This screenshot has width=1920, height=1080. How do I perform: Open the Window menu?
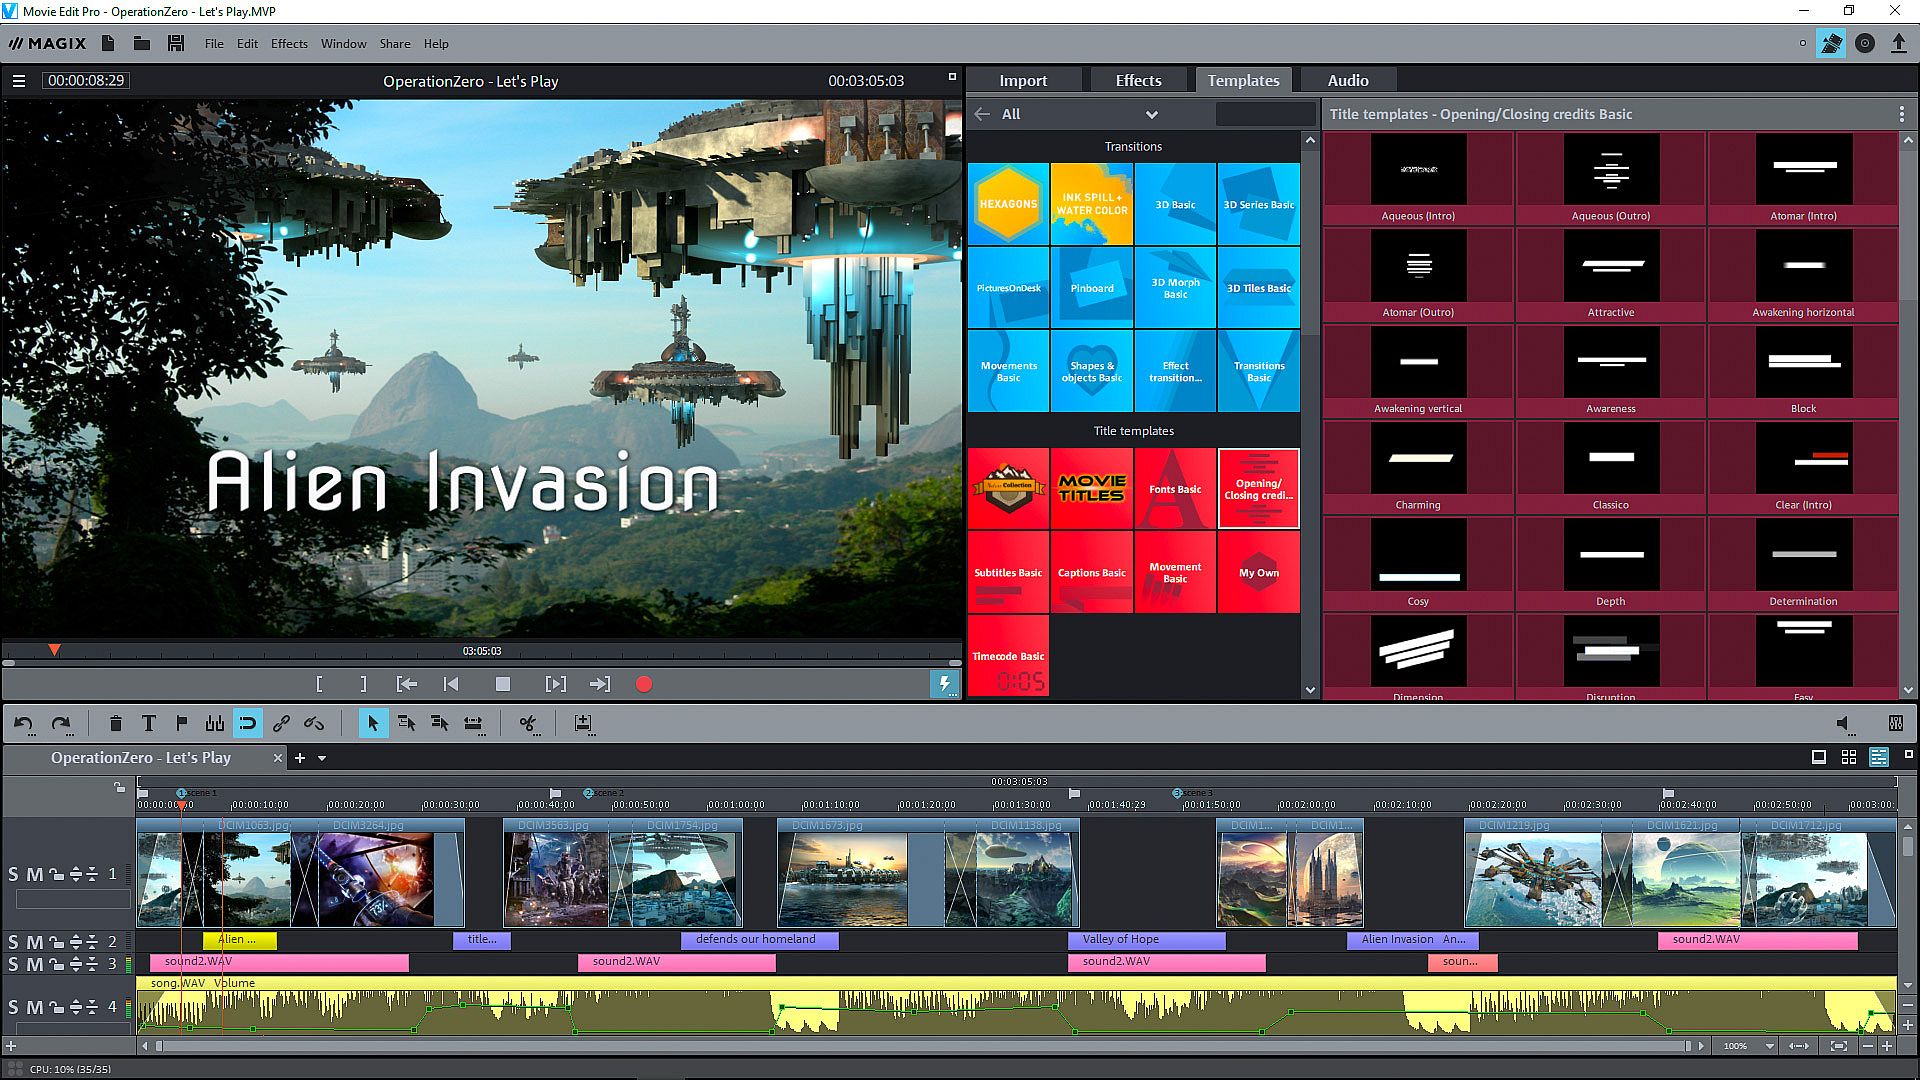point(343,44)
